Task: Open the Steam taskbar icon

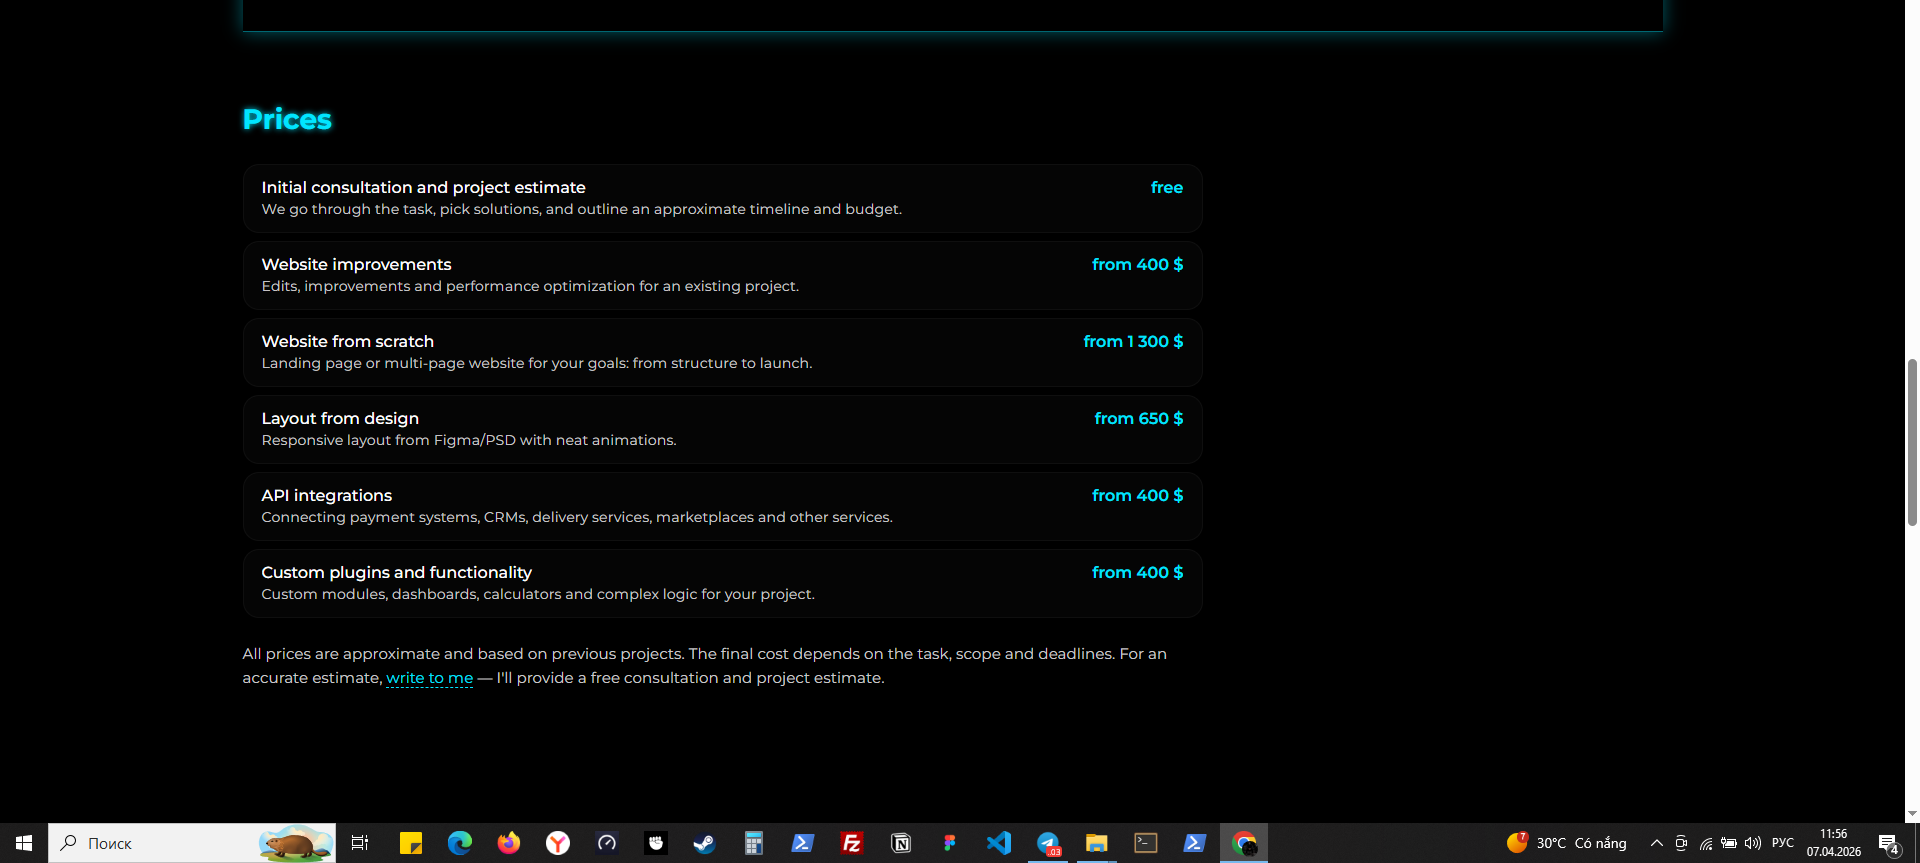Action: [705, 843]
